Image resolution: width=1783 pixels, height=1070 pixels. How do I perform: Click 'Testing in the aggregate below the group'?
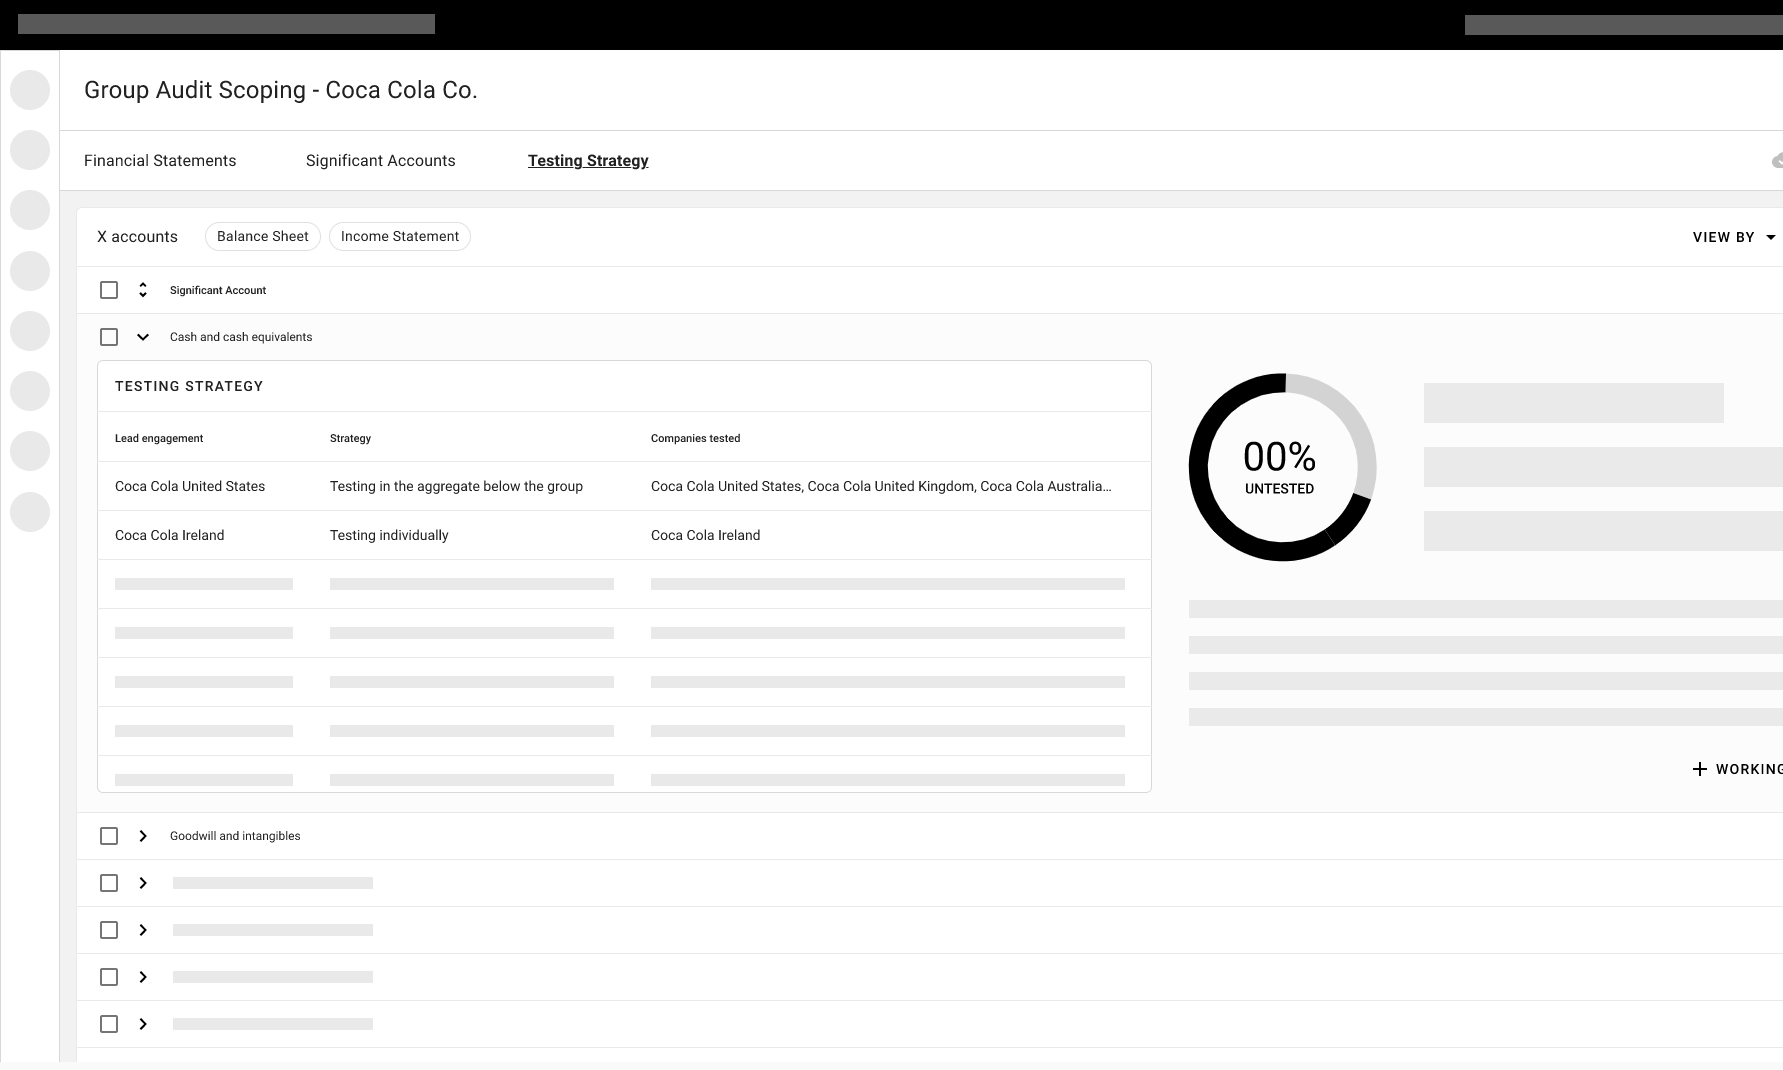point(456,486)
